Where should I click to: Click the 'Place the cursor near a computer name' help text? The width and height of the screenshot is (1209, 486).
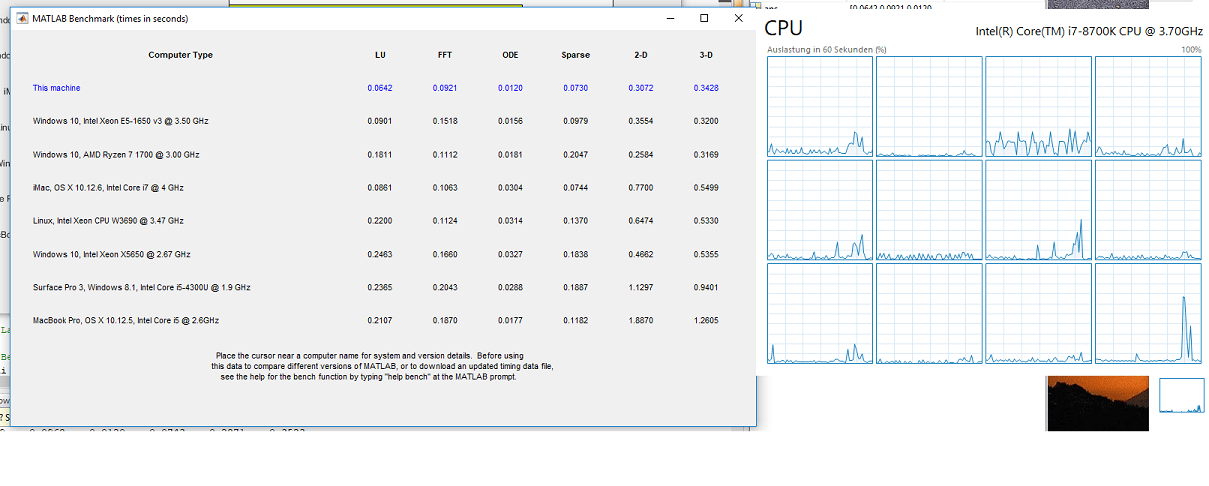pos(381,366)
